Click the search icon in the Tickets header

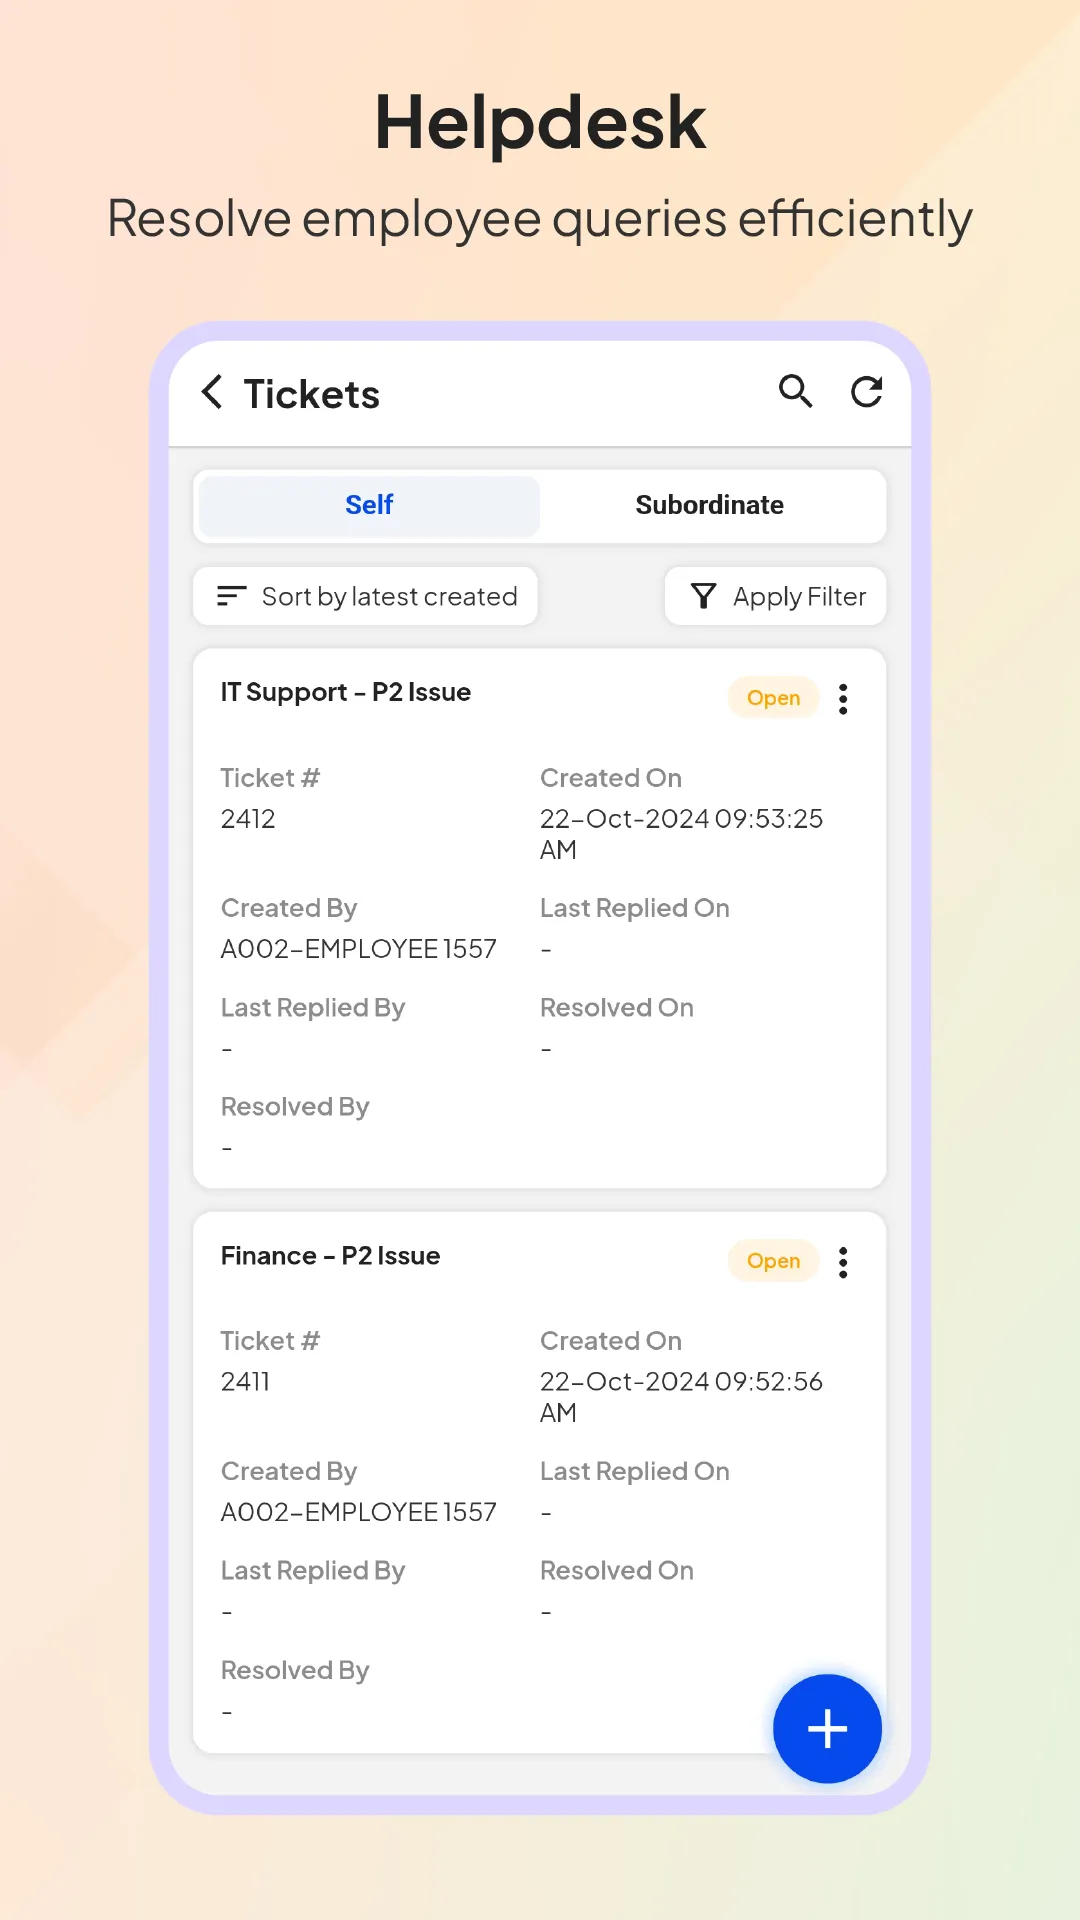[x=795, y=392]
